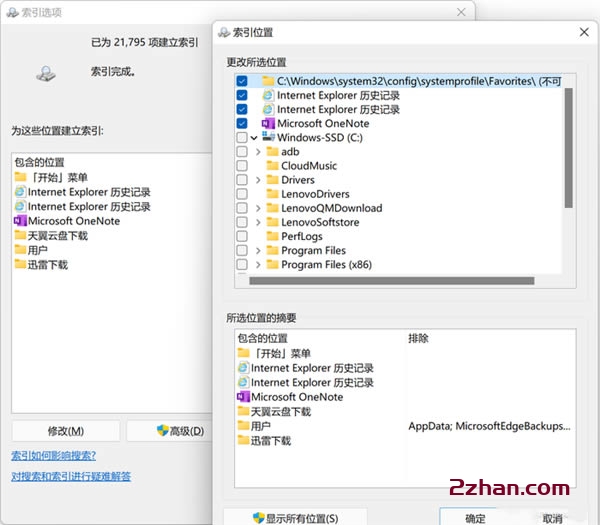Click 迅雷下载 folder icon in the summary list

tap(243, 440)
